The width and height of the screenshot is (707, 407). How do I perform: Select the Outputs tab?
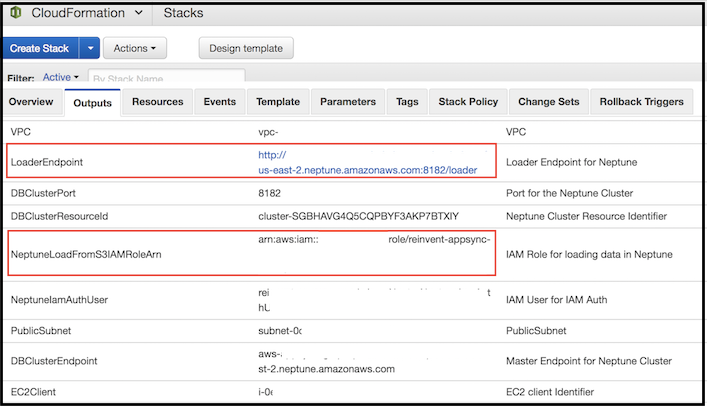pos(92,103)
